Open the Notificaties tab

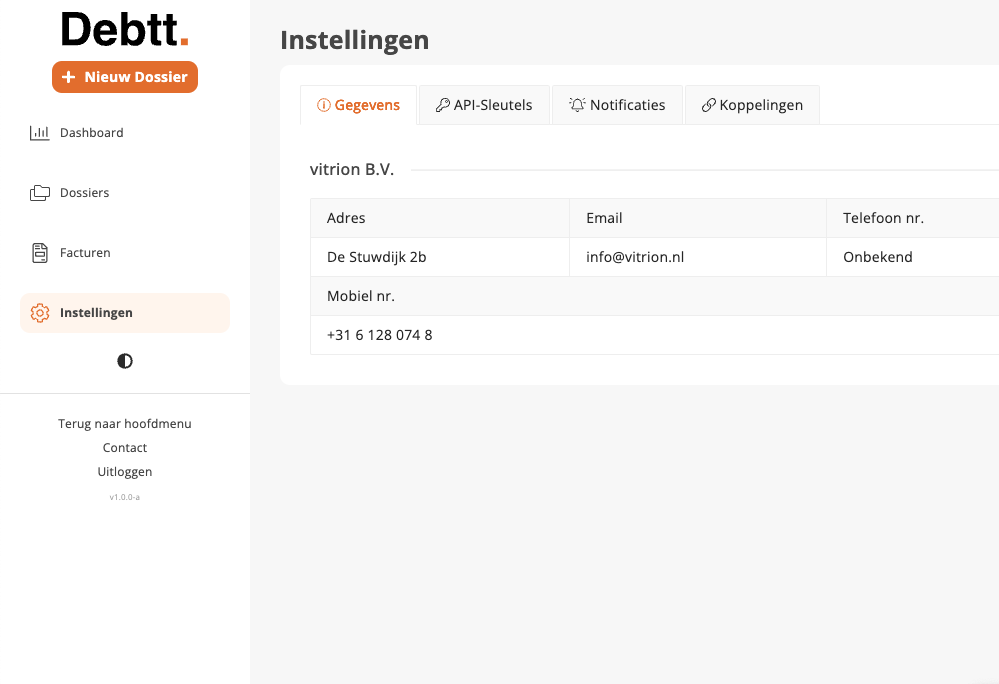tap(617, 105)
